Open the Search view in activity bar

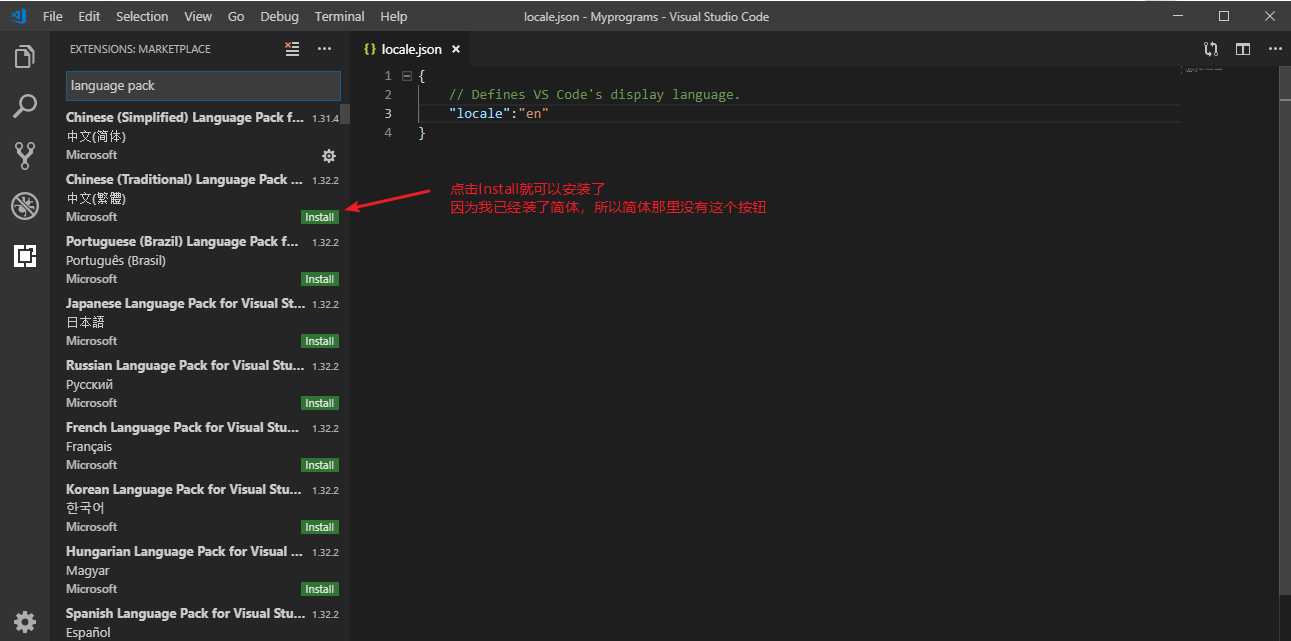click(25, 105)
